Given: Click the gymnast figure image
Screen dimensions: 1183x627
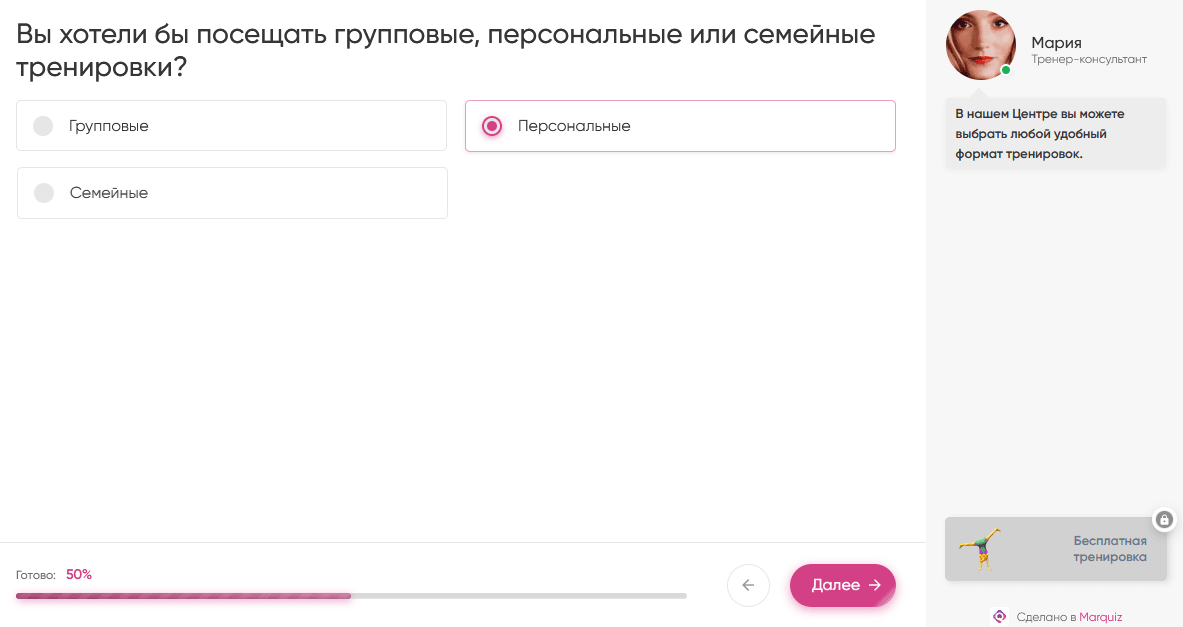Looking at the screenshot, I should coord(981,549).
